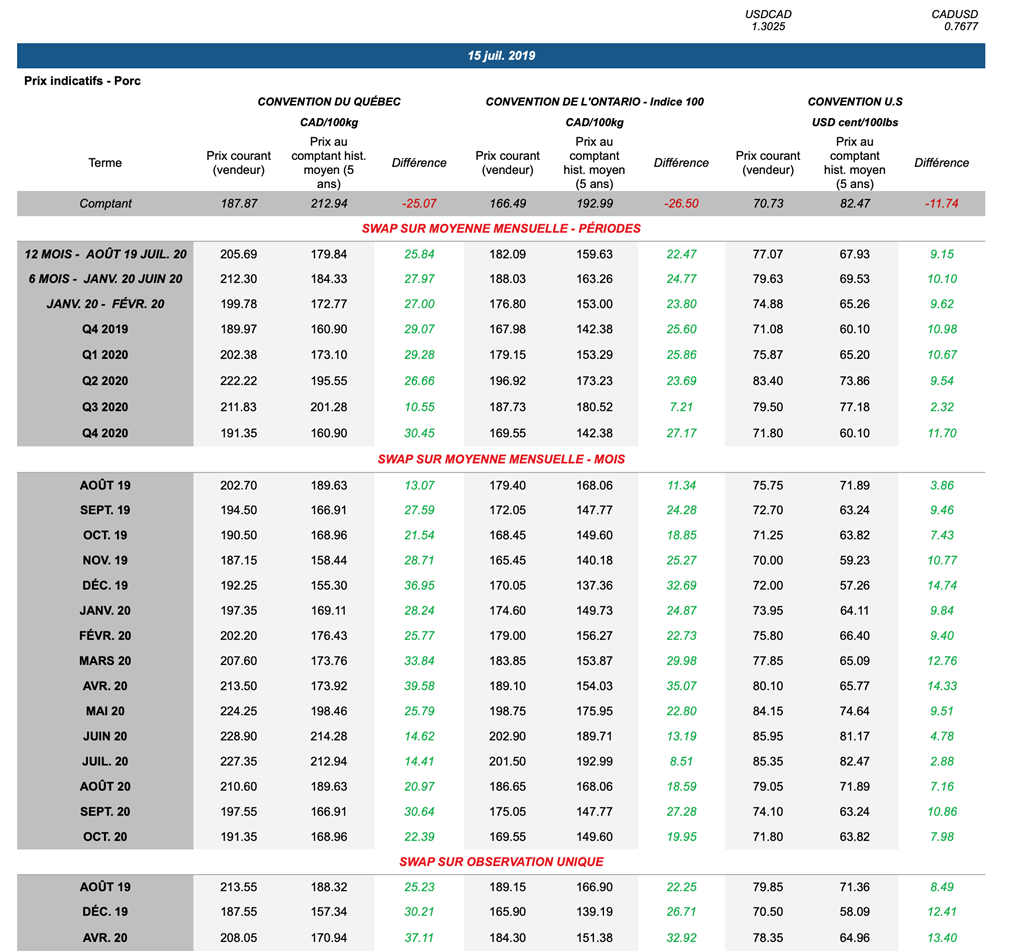
Task: Select the Québec Comptant difference value -25.07
Action: [x=418, y=204]
